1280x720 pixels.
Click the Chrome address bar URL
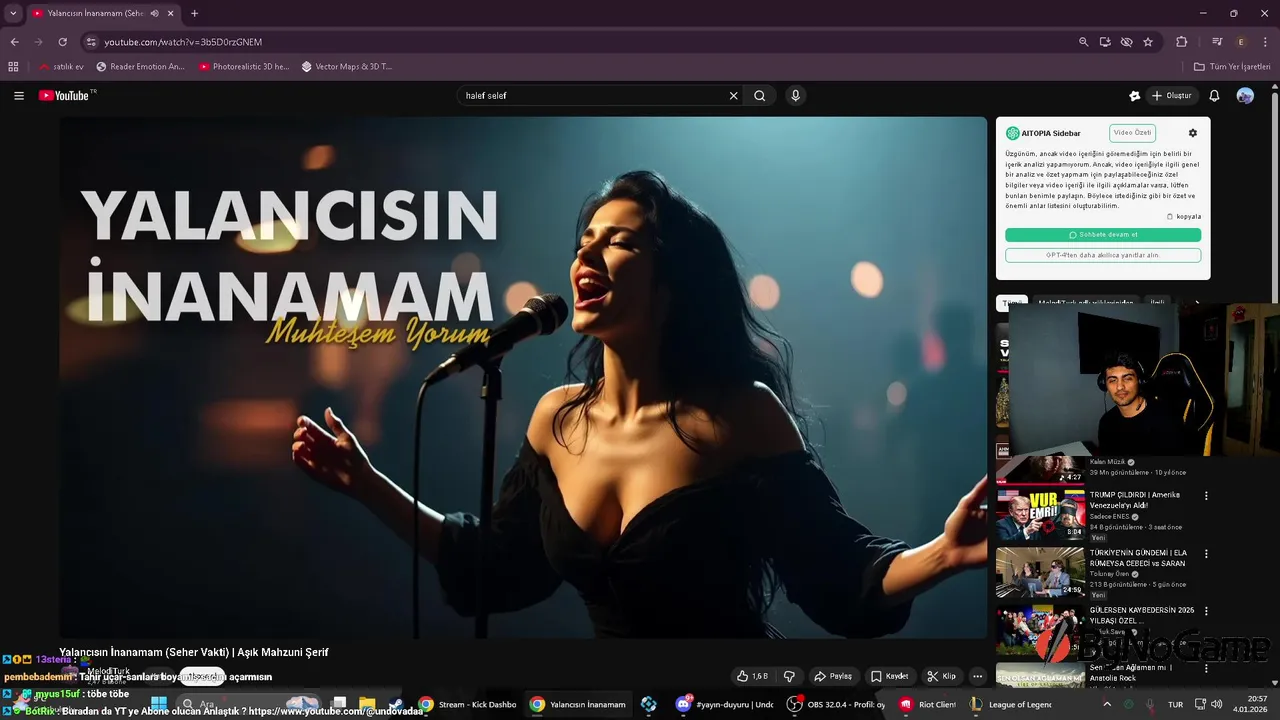[183, 42]
